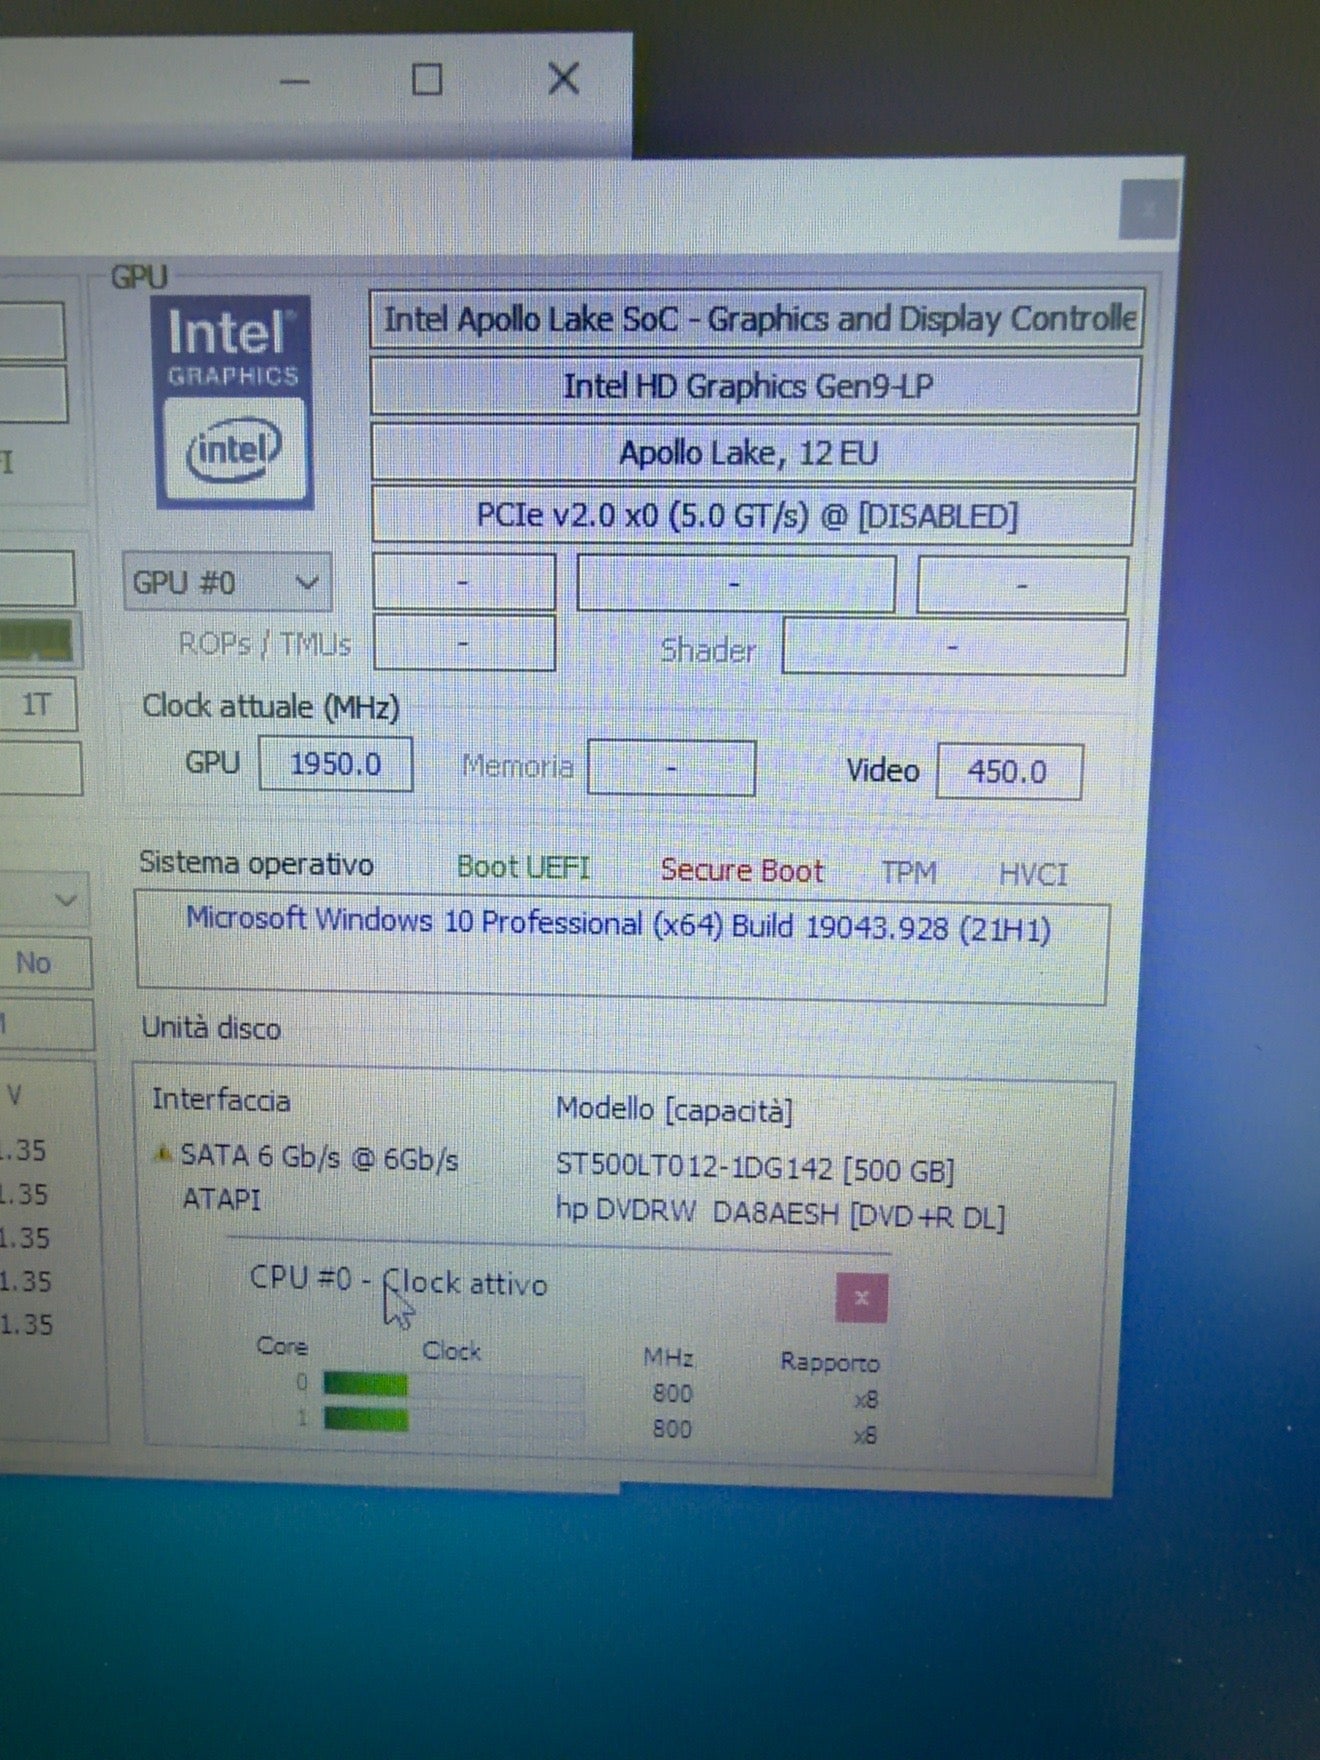Select the Intel HD Graphics Gen9-LP field
This screenshot has width=1320, height=1760.
tap(755, 386)
